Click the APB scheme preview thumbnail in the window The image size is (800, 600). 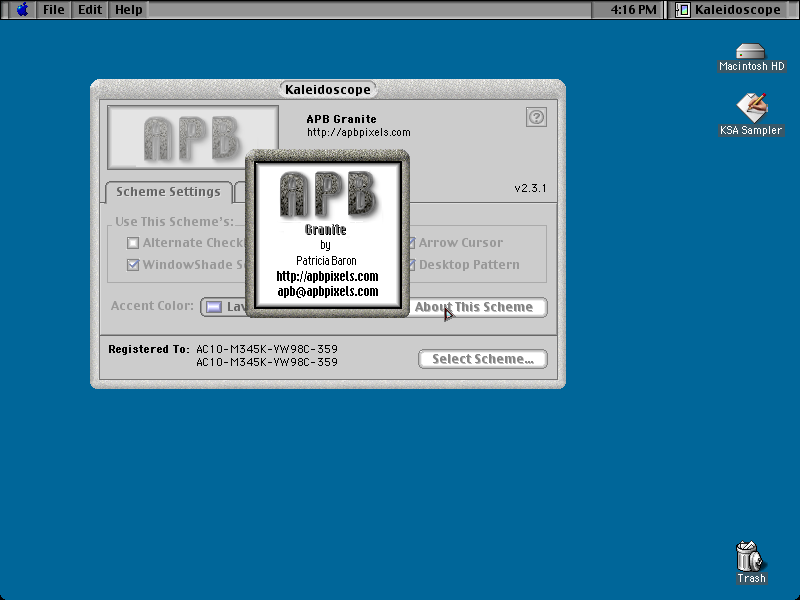click(193, 138)
